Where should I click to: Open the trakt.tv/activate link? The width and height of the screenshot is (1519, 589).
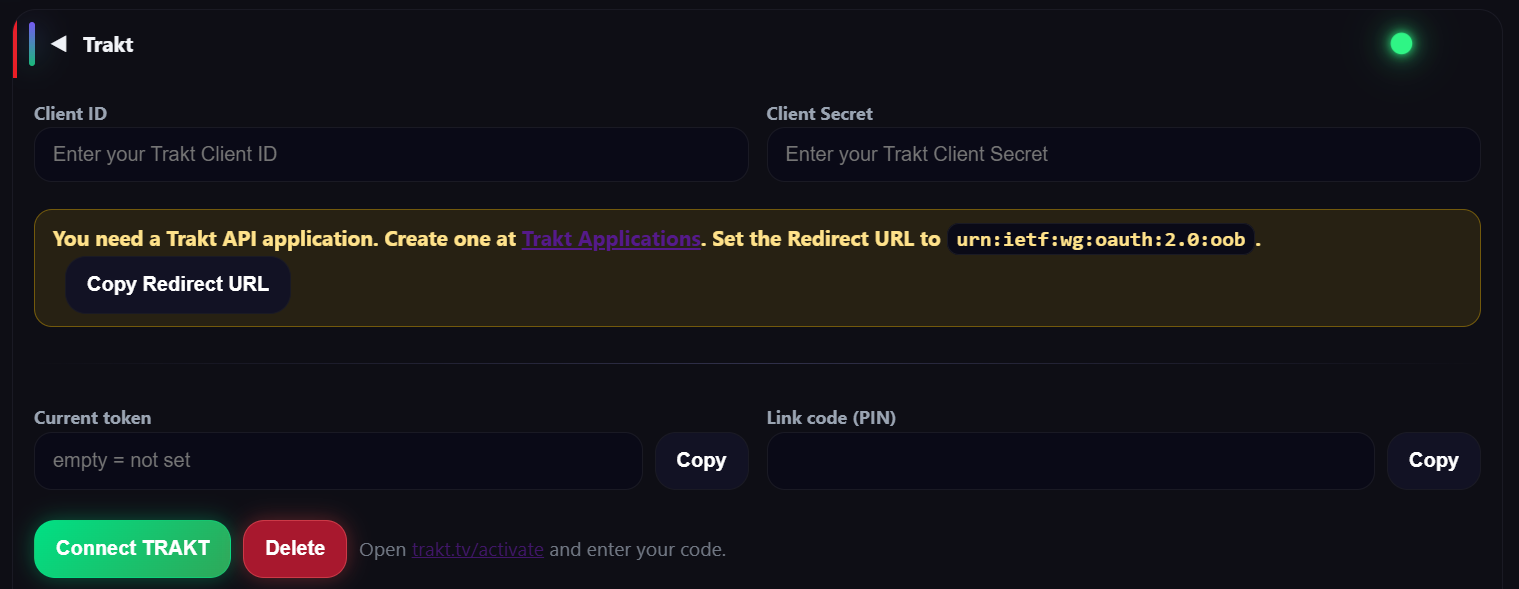coord(478,550)
